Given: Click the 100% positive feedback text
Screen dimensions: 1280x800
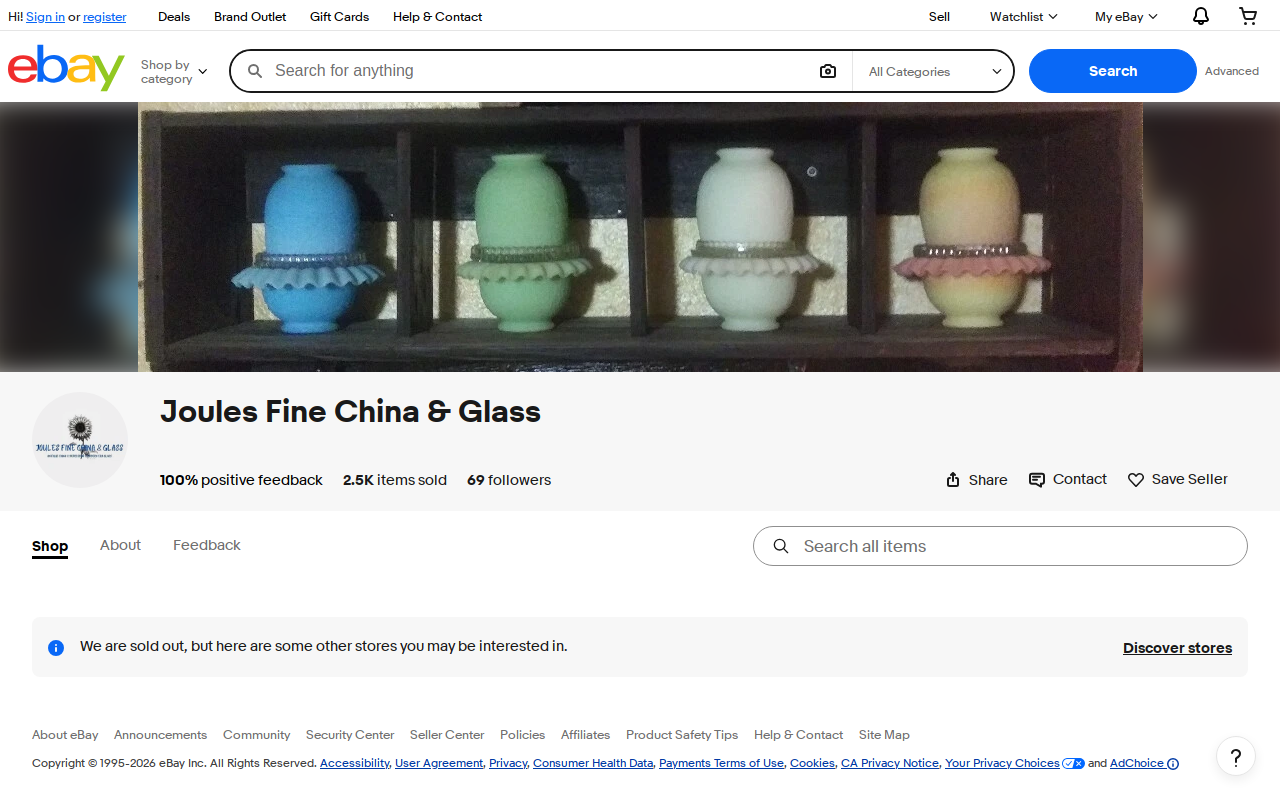Looking at the screenshot, I should pyautogui.click(x=241, y=480).
